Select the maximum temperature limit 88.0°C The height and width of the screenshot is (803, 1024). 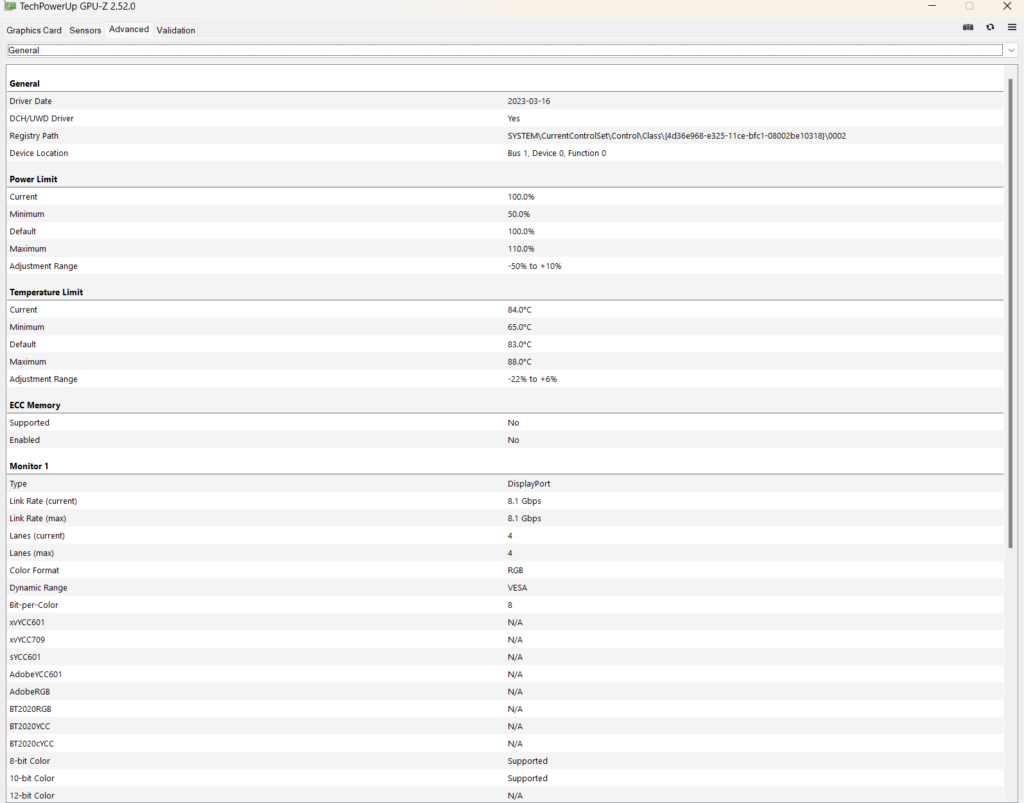[520, 362]
